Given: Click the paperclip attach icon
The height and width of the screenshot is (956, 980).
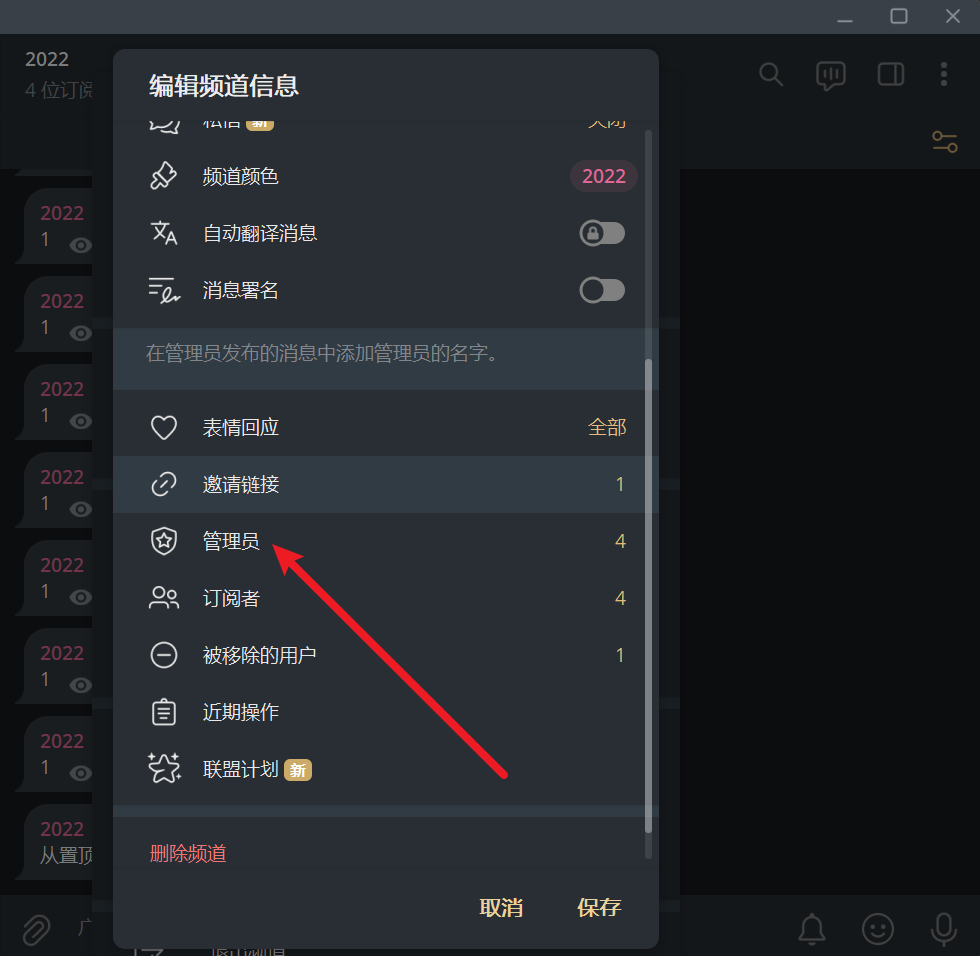Looking at the screenshot, I should (x=36, y=929).
